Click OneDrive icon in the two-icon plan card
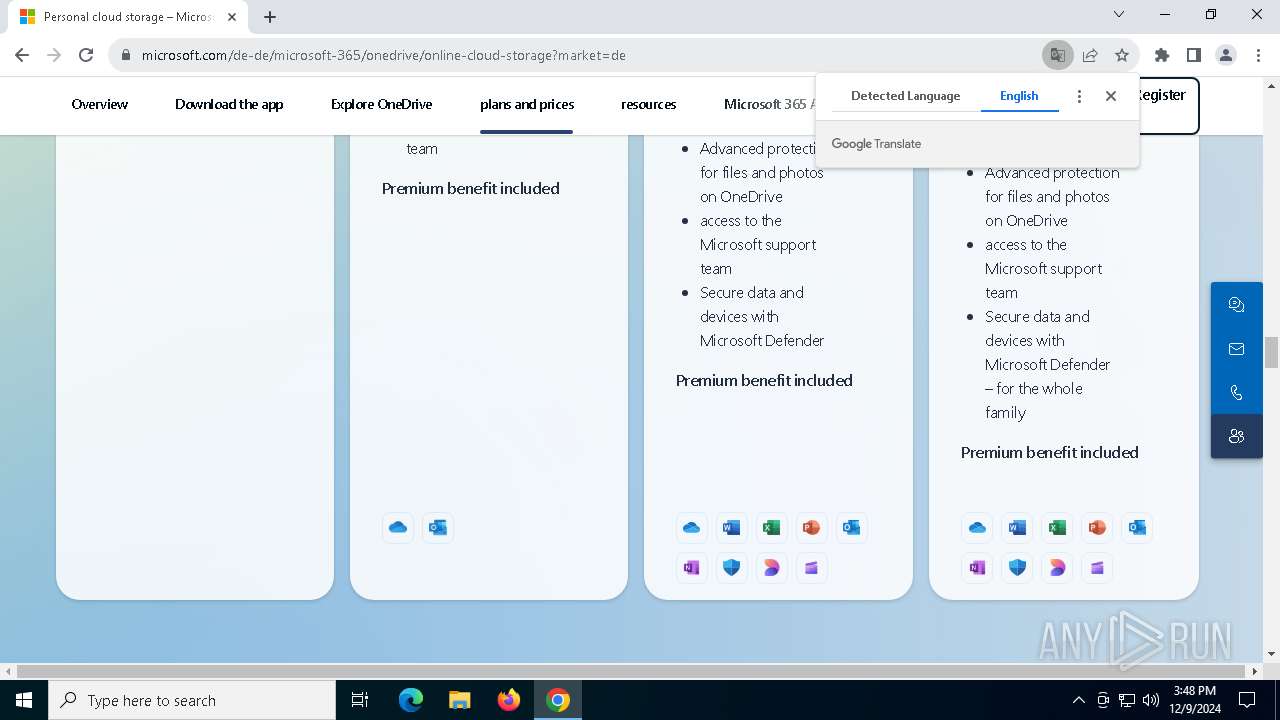The image size is (1280, 720). coord(398,527)
